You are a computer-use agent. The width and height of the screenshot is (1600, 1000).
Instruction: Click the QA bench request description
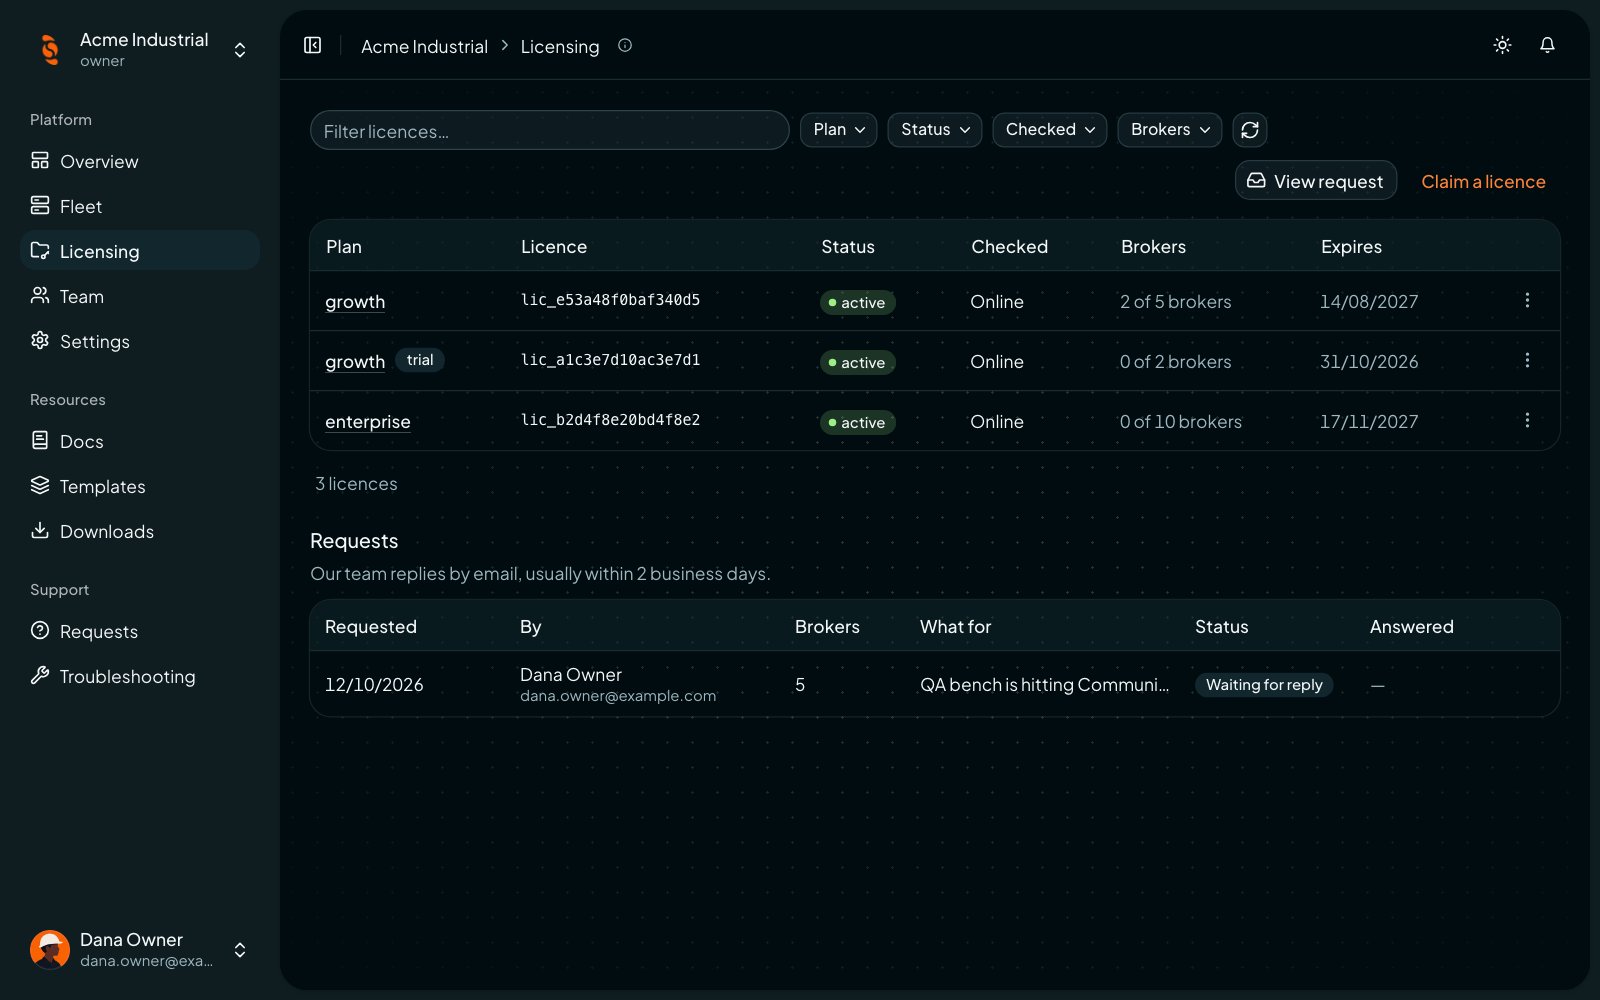click(x=1044, y=685)
